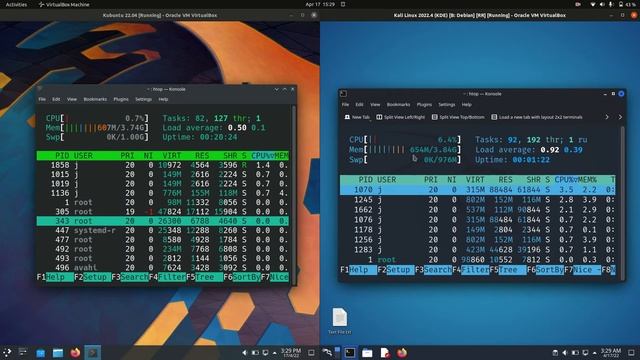Open Help menu in Kubuntu Konsole

click(163, 99)
